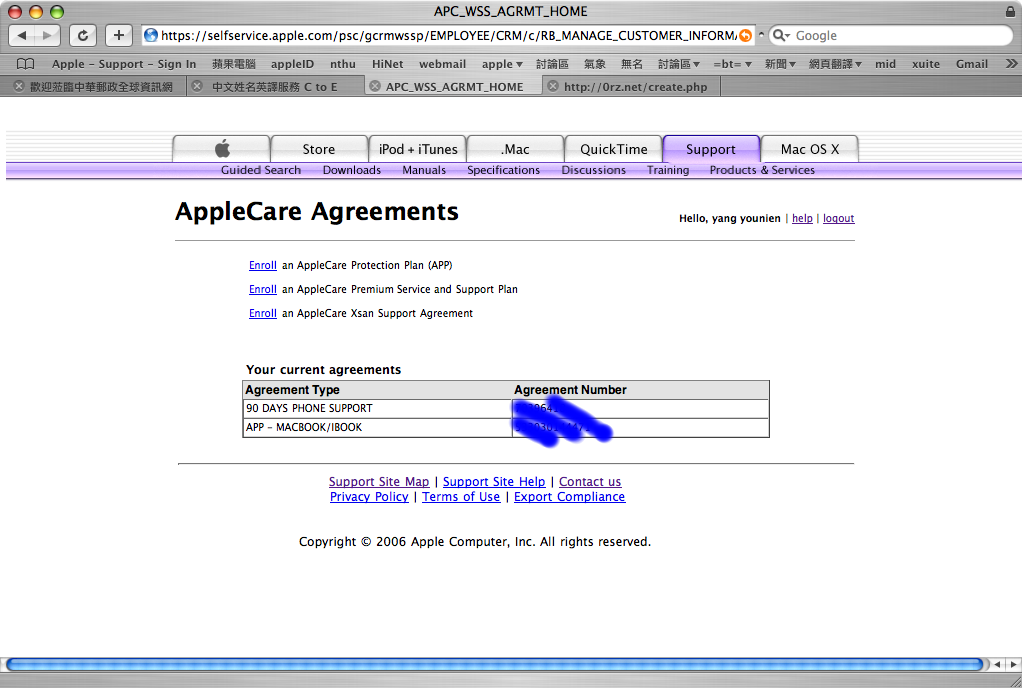This screenshot has height=688, width=1022.
Task: Open the Mac OS X navigation tab
Action: click(x=810, y=149)
